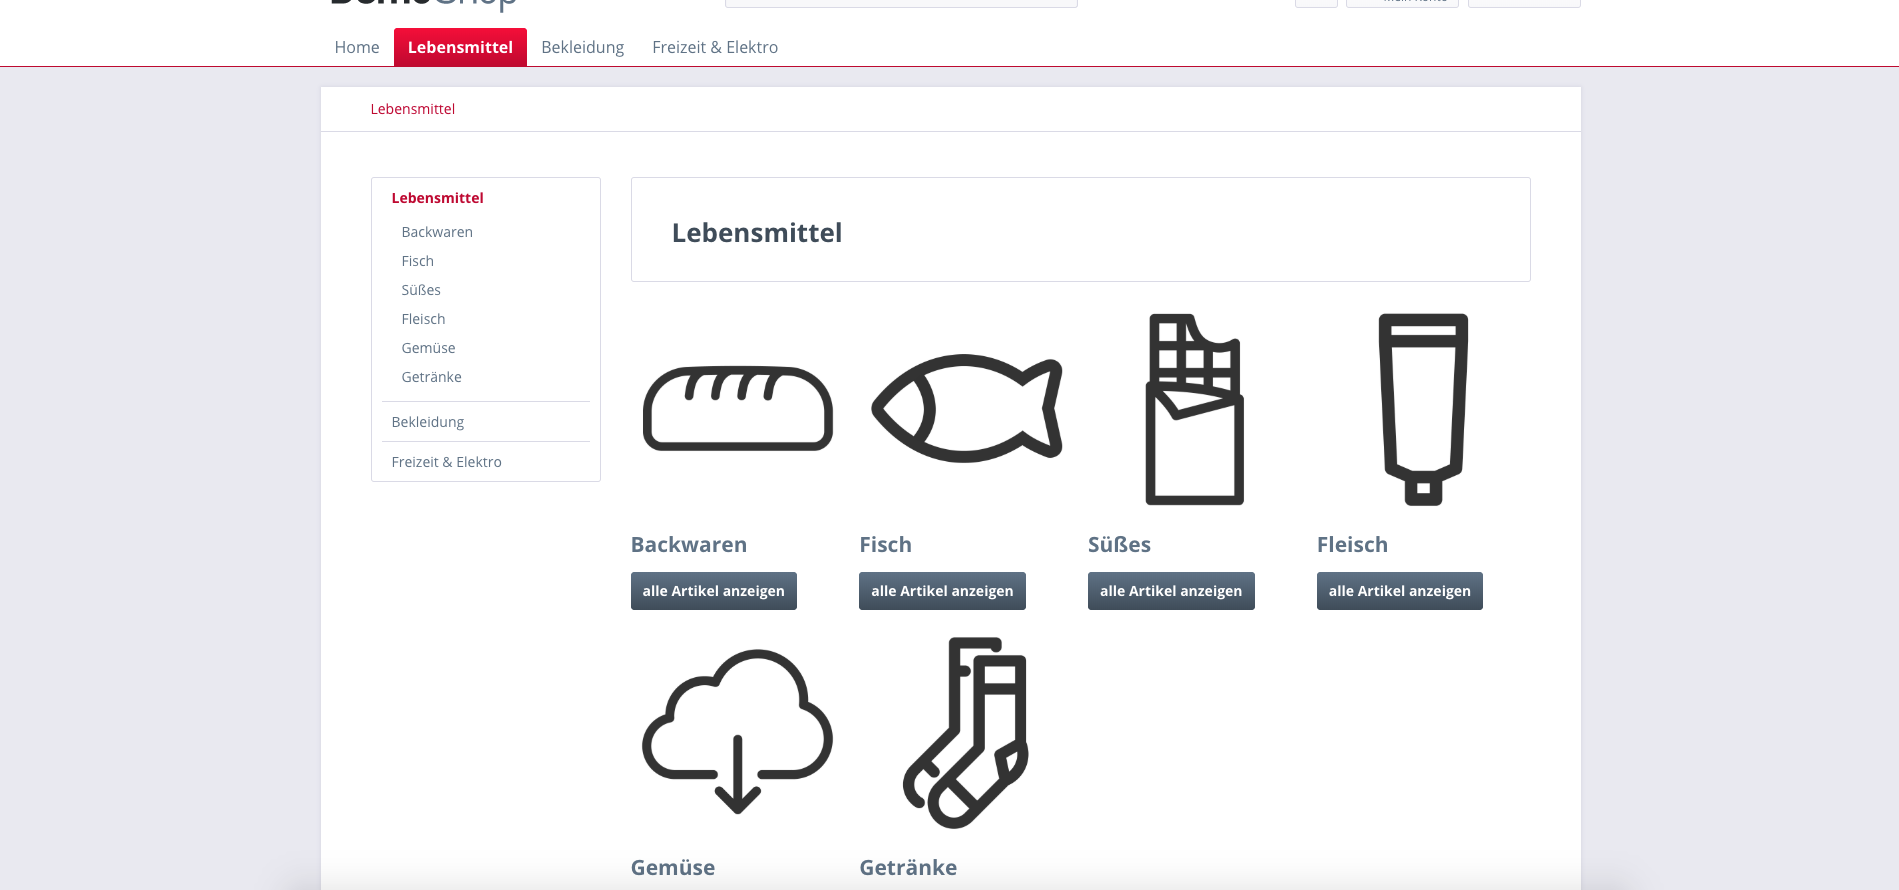Click the cloud download Gemüse icon
The image size is (1899, 890).
pos(738,731)
